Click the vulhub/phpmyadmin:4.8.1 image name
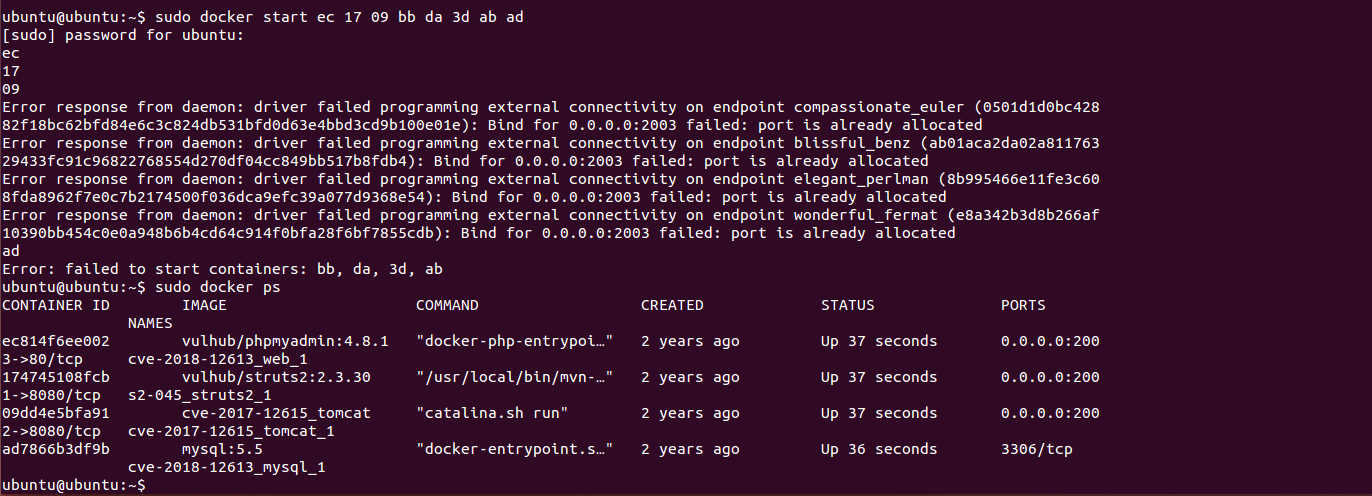This screenshot has width=1372, height=496. tap(285, 342)
